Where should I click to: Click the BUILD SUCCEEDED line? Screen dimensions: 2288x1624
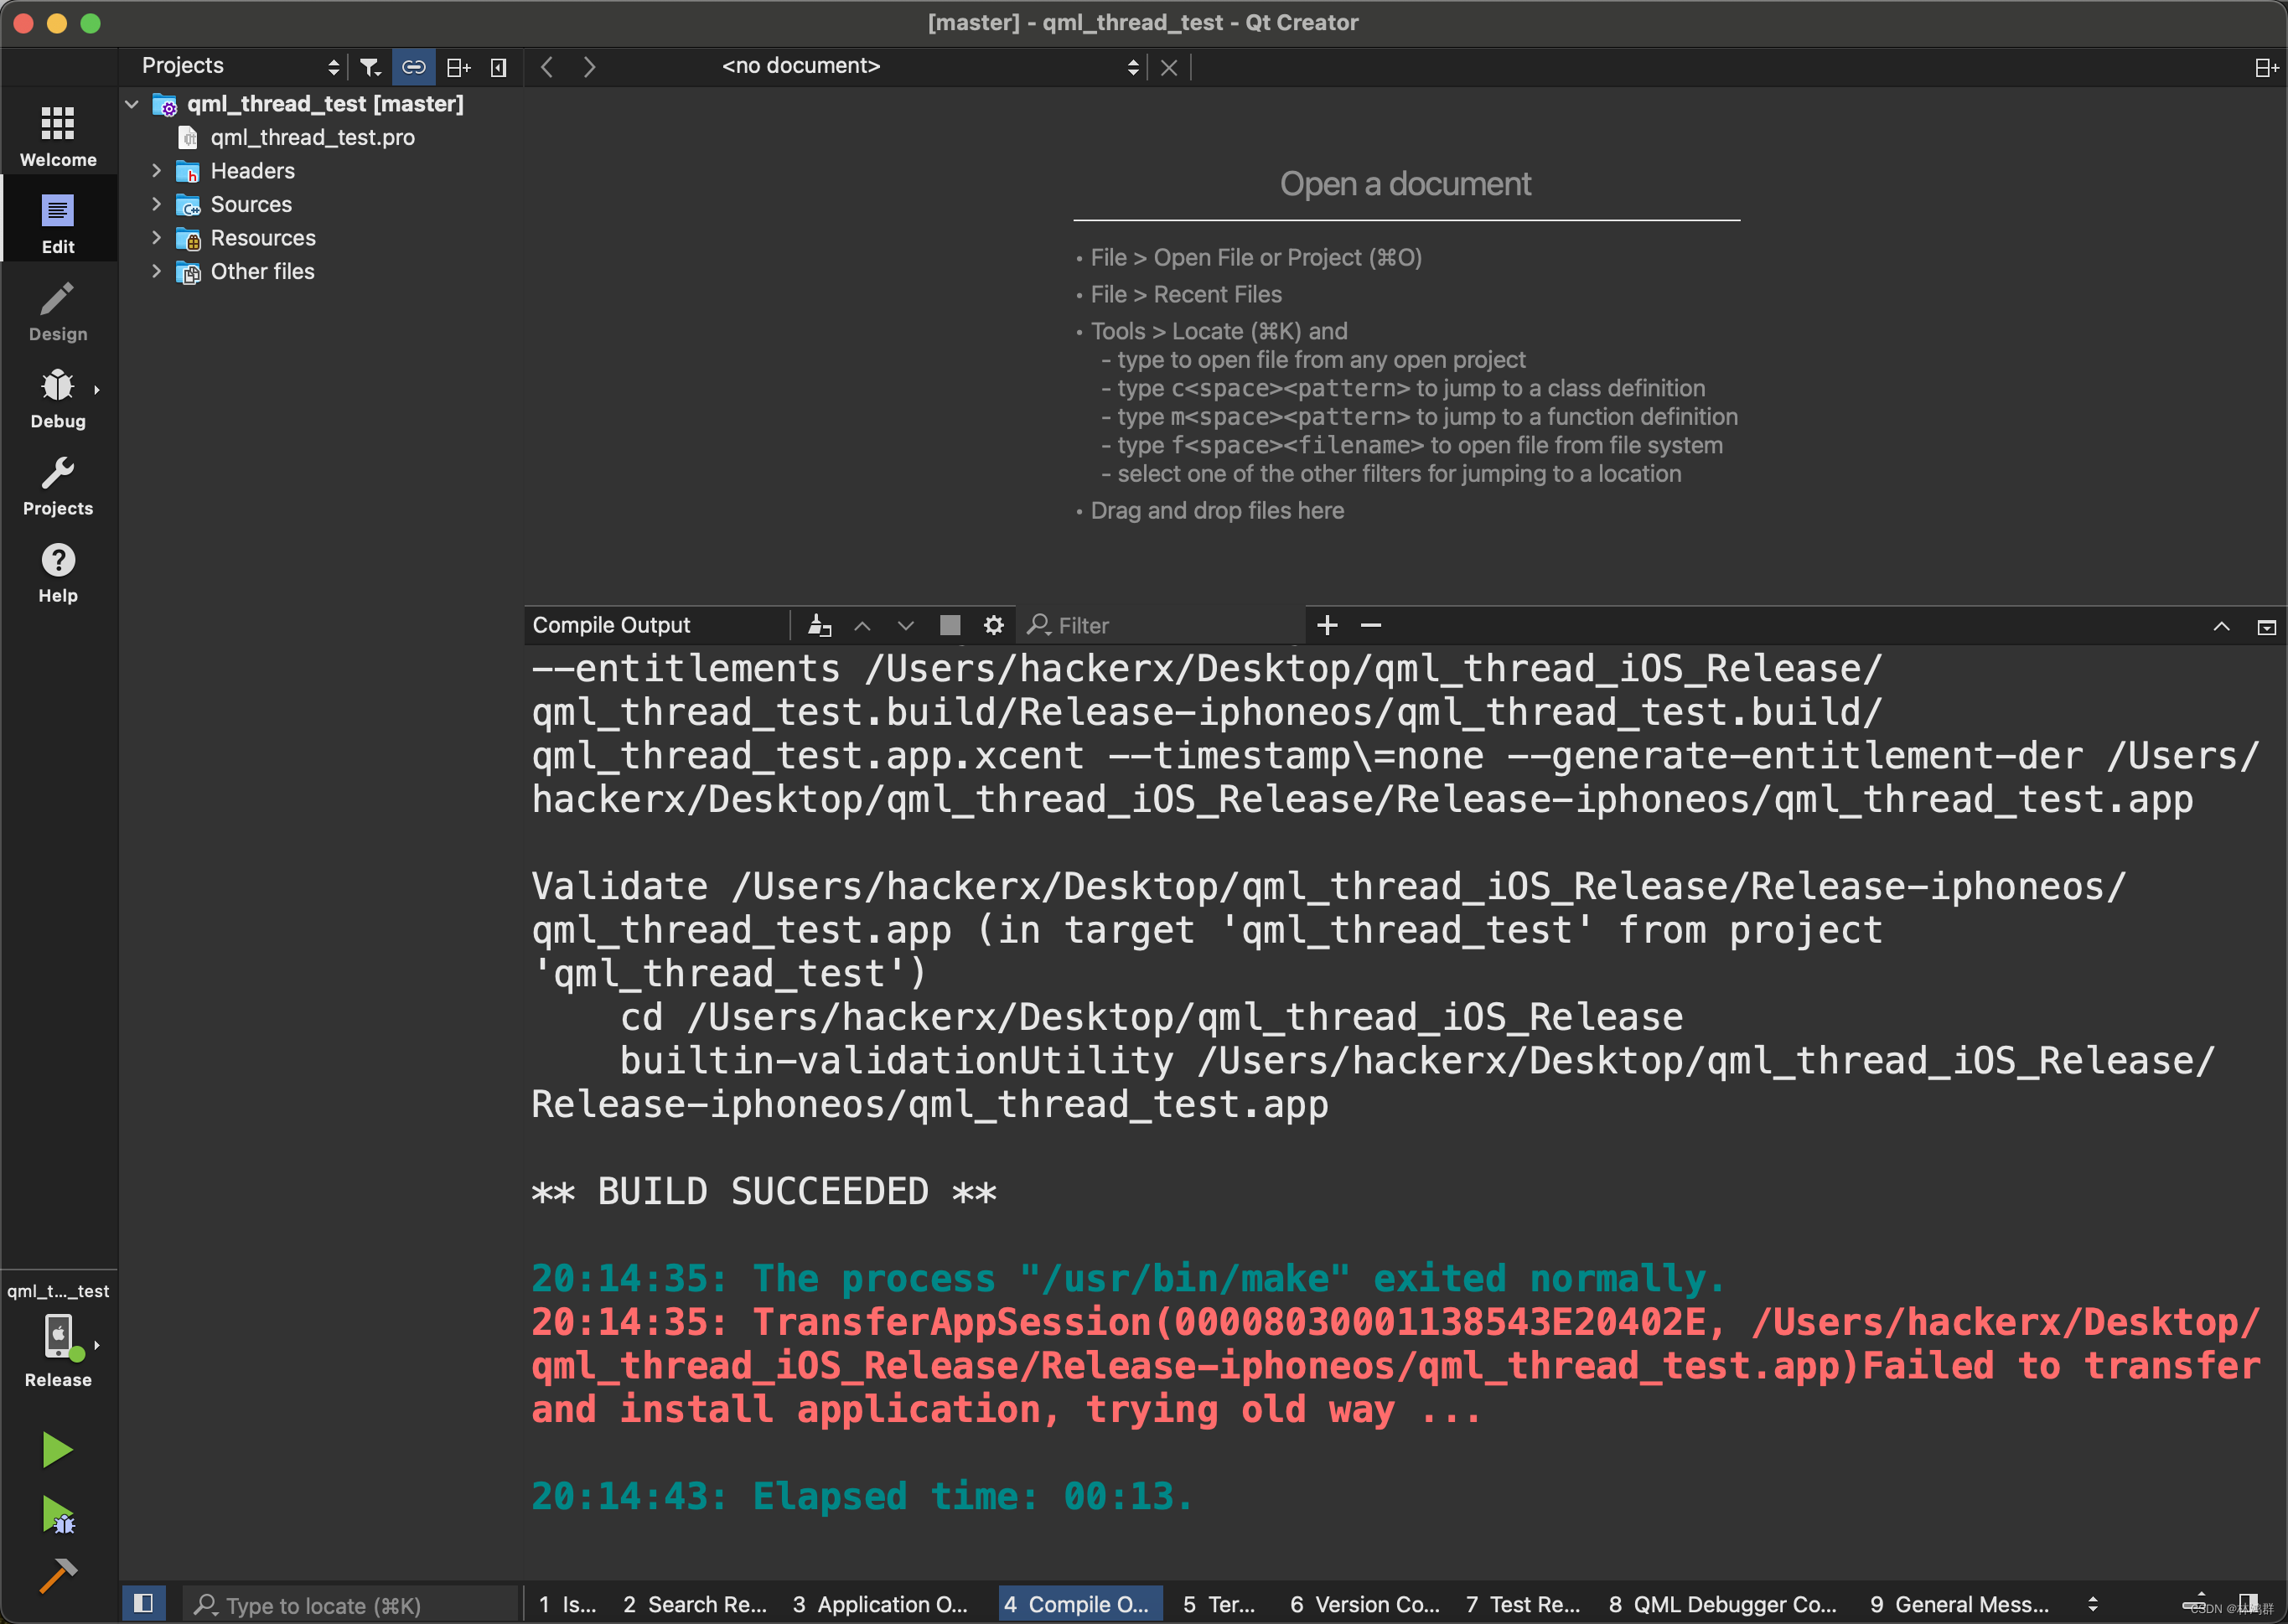click(x=764, y=1191)
